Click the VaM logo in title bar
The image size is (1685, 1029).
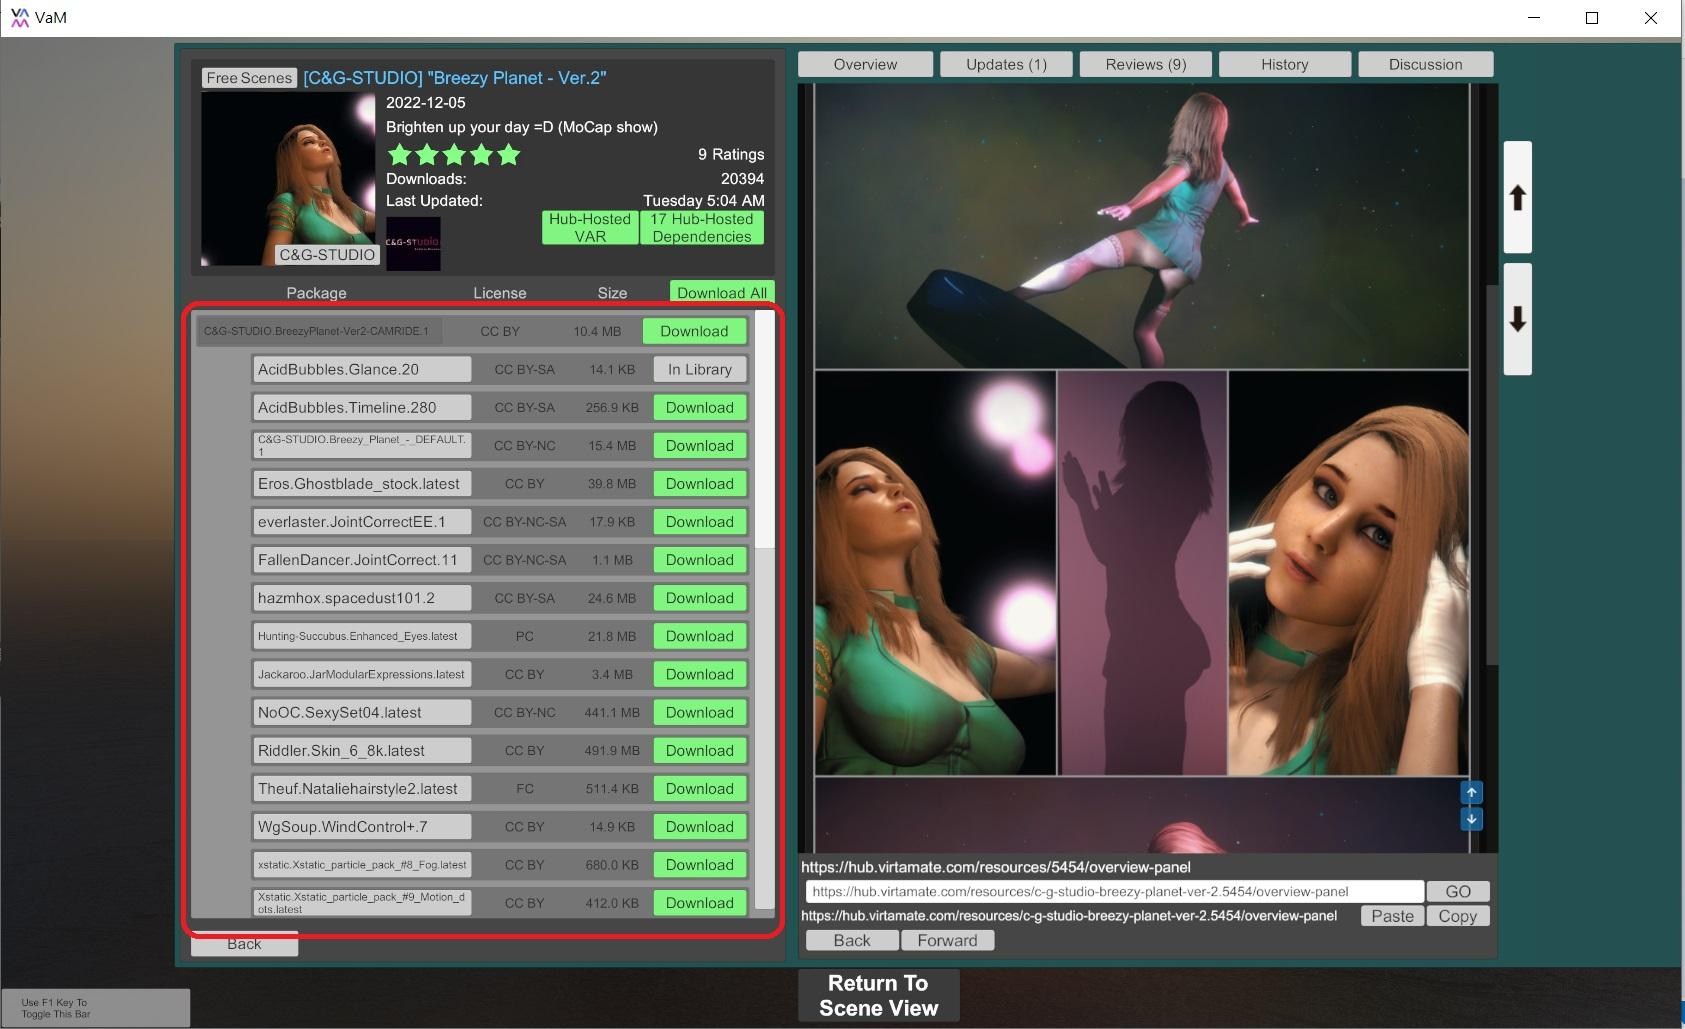19,17
